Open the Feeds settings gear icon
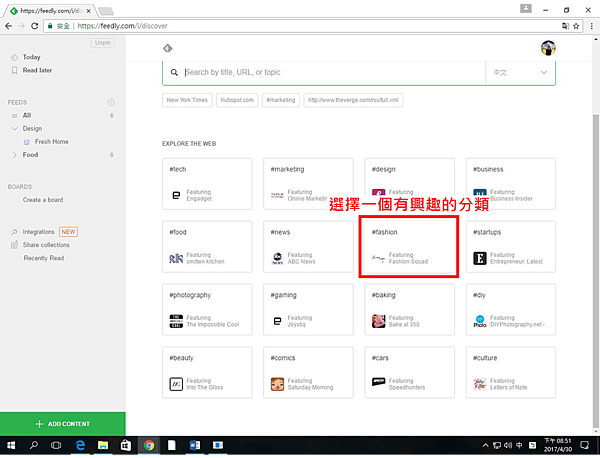600x458 pixels. (x=111, y=103)
